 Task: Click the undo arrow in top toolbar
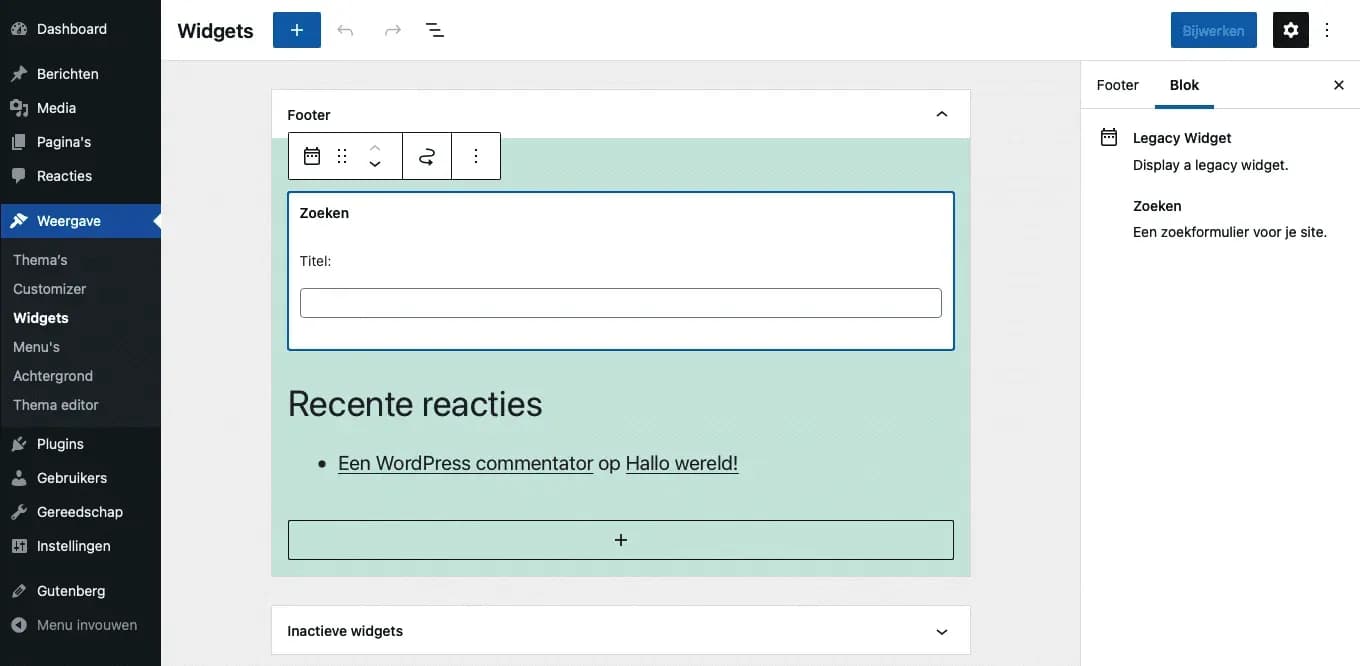click(x=345, y=30)
